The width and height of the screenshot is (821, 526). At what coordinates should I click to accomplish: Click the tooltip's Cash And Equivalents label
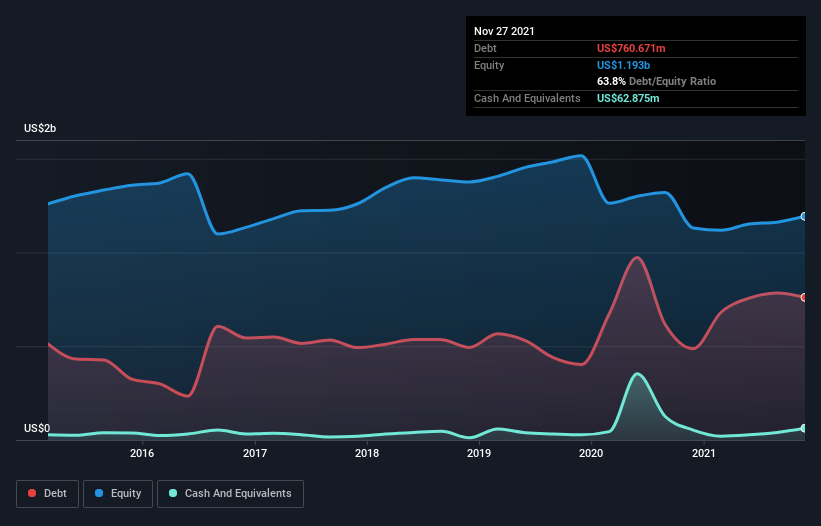tap(527, 98)
